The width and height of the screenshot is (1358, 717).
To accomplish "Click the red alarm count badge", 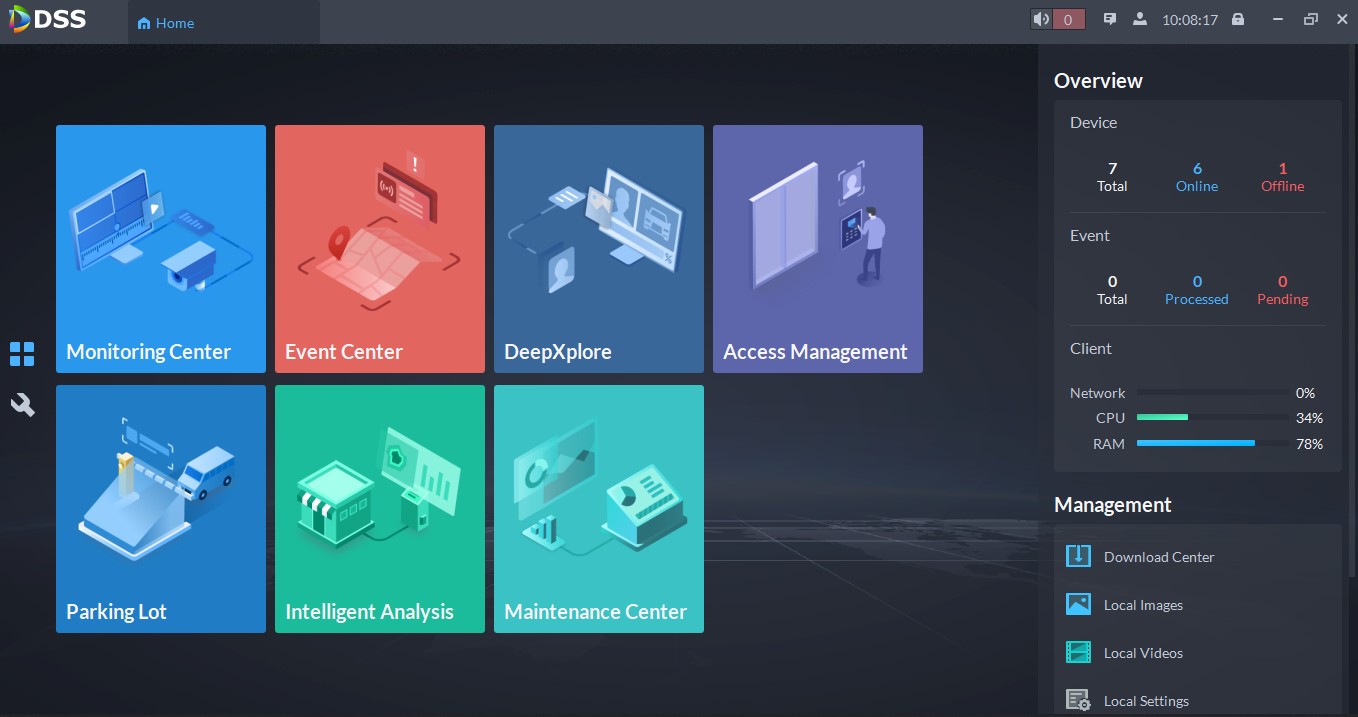I will pos(1068,19).
